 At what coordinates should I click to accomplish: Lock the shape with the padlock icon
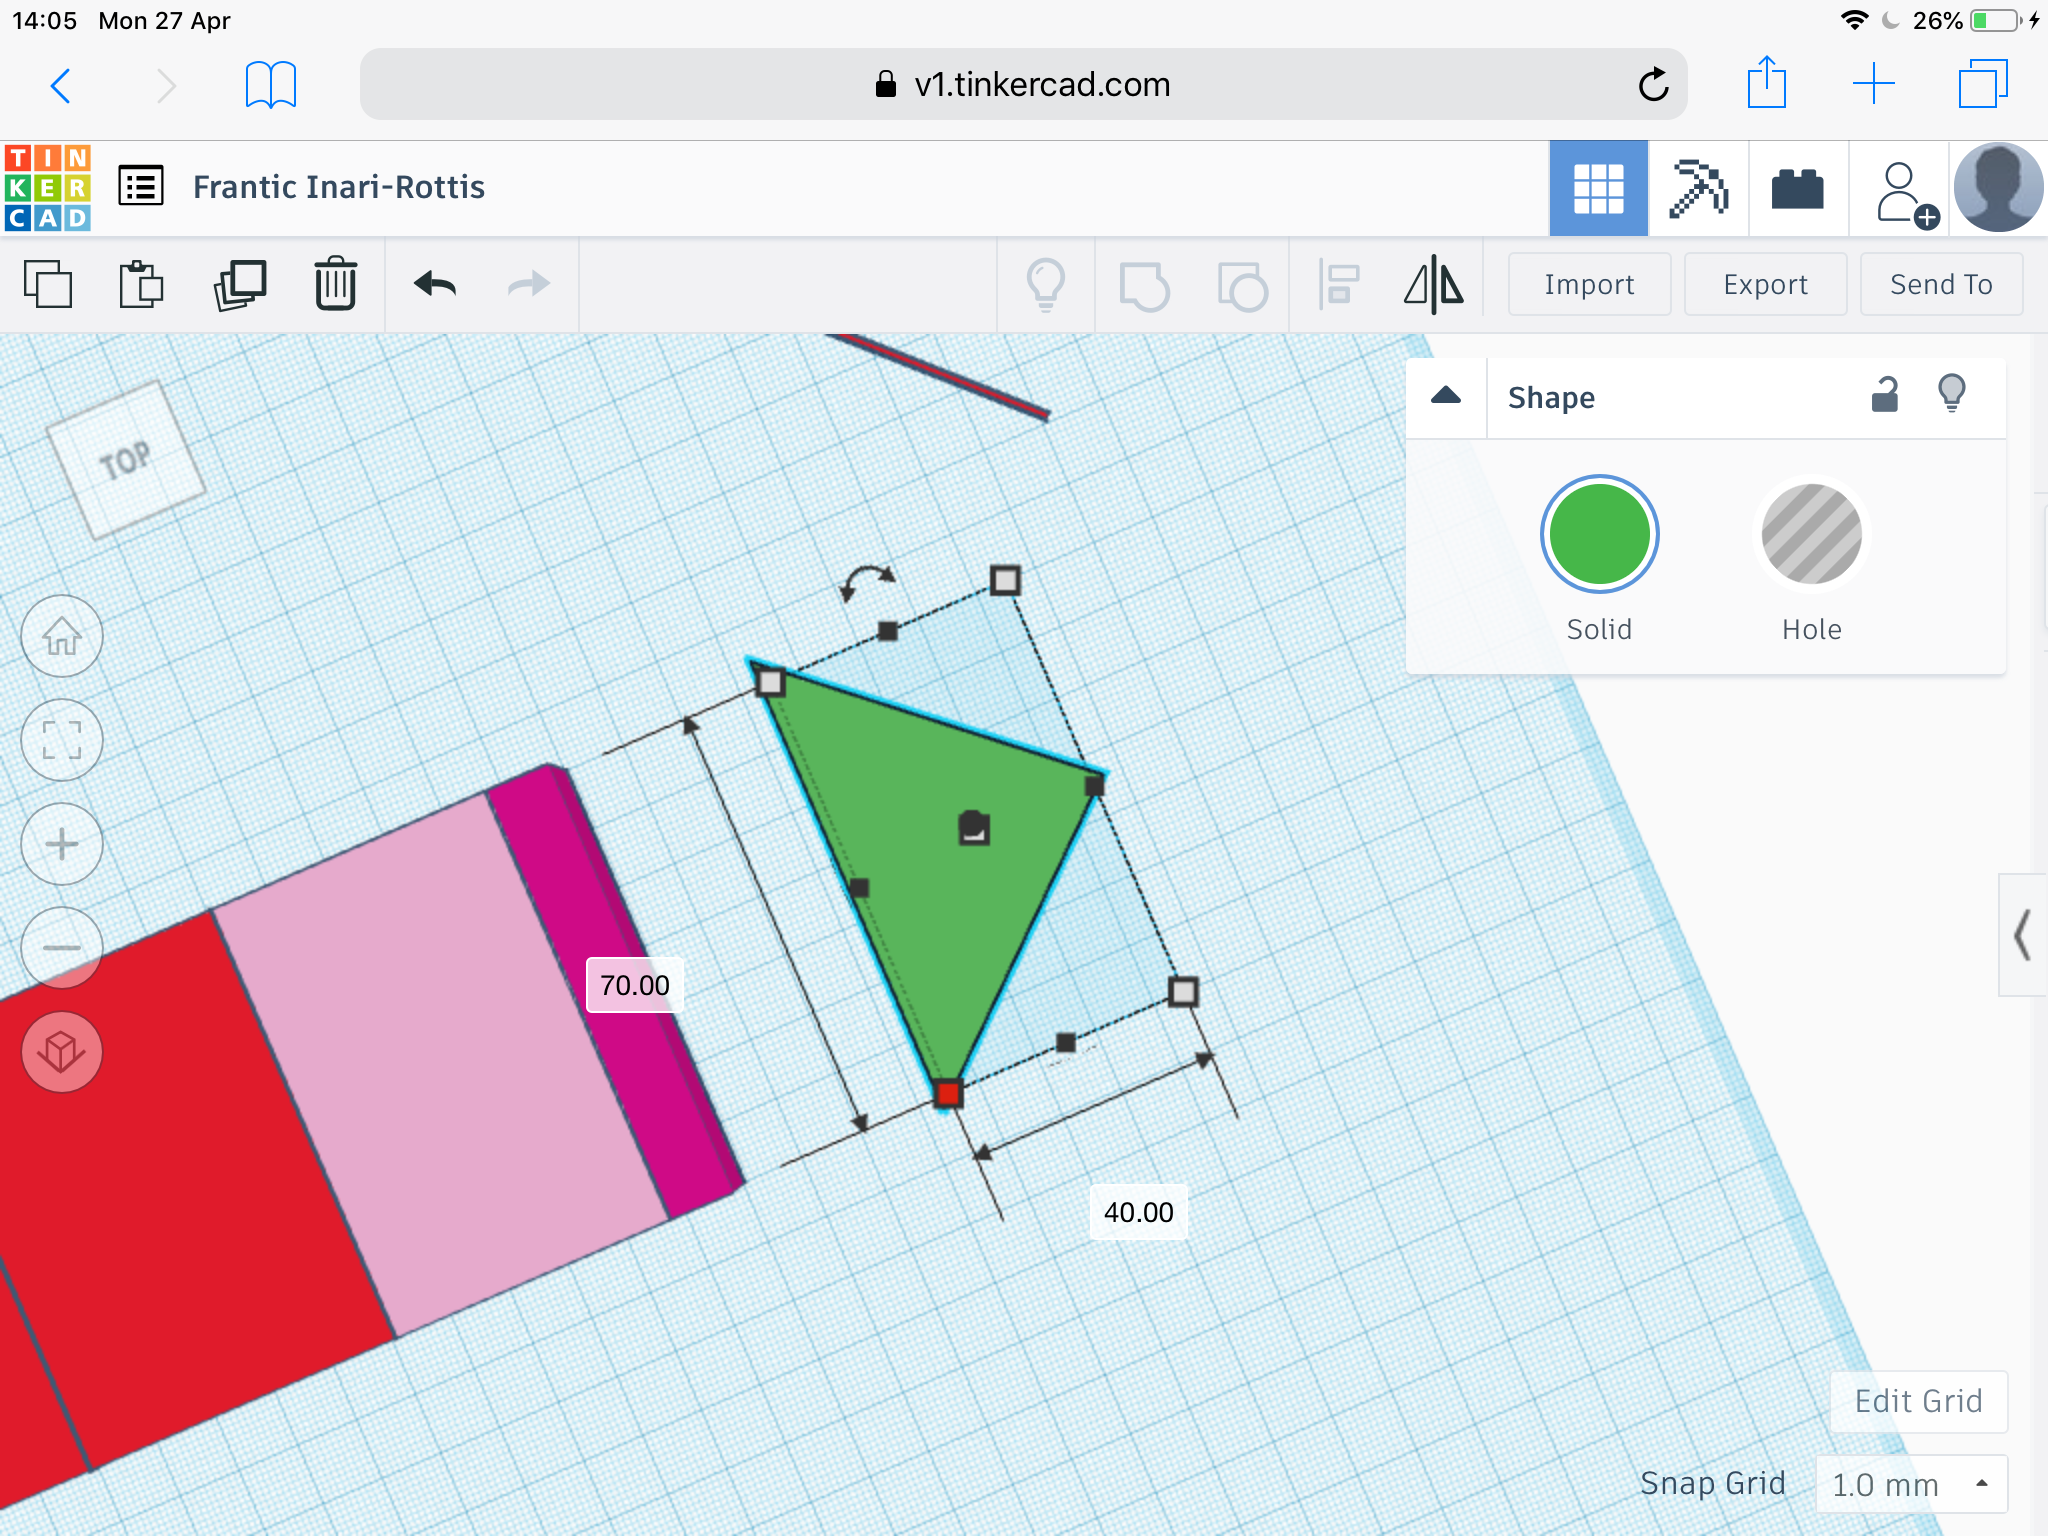1885,395
